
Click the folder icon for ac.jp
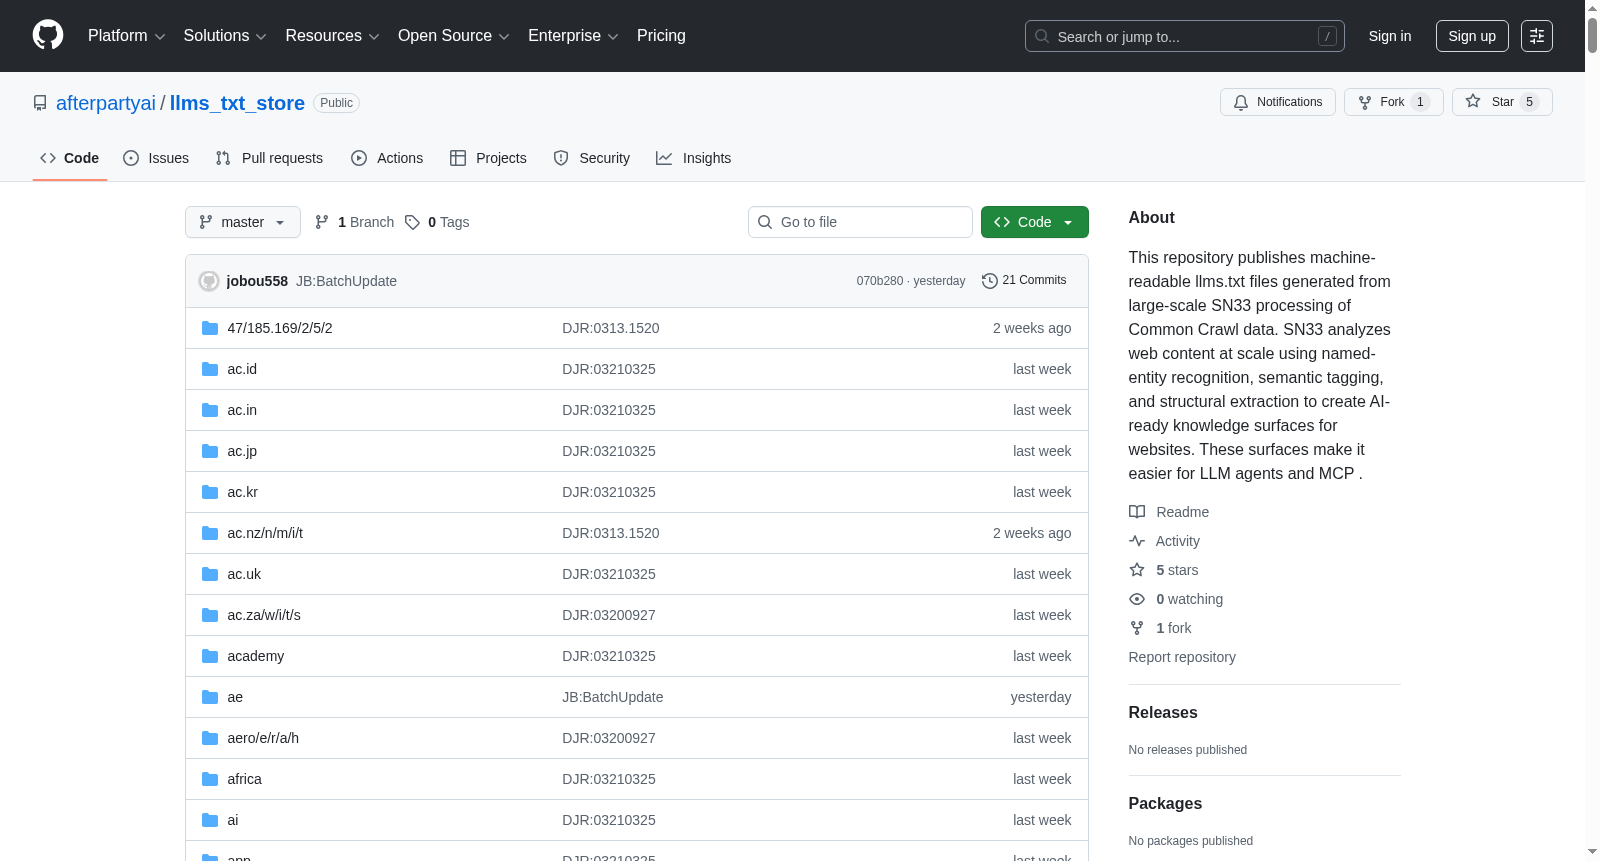(210, 451)
